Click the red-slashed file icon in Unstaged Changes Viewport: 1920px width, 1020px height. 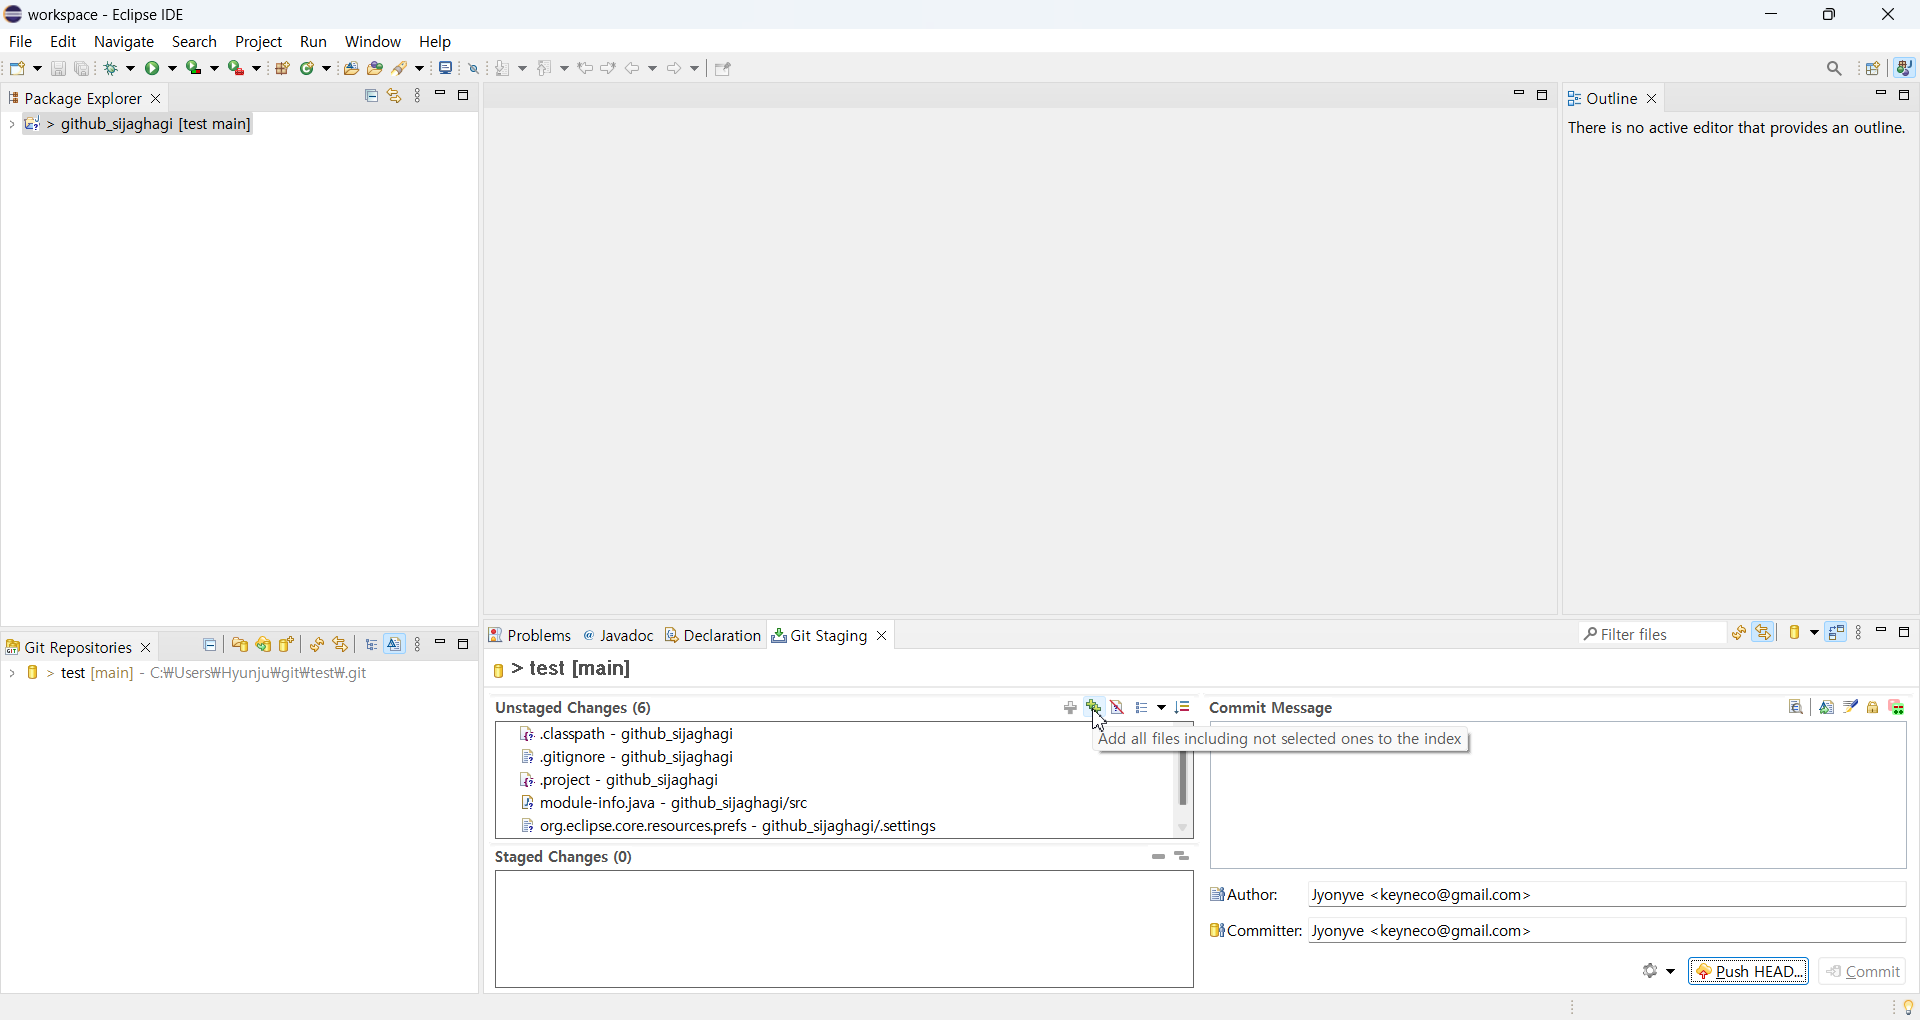tap(1119, 708)
